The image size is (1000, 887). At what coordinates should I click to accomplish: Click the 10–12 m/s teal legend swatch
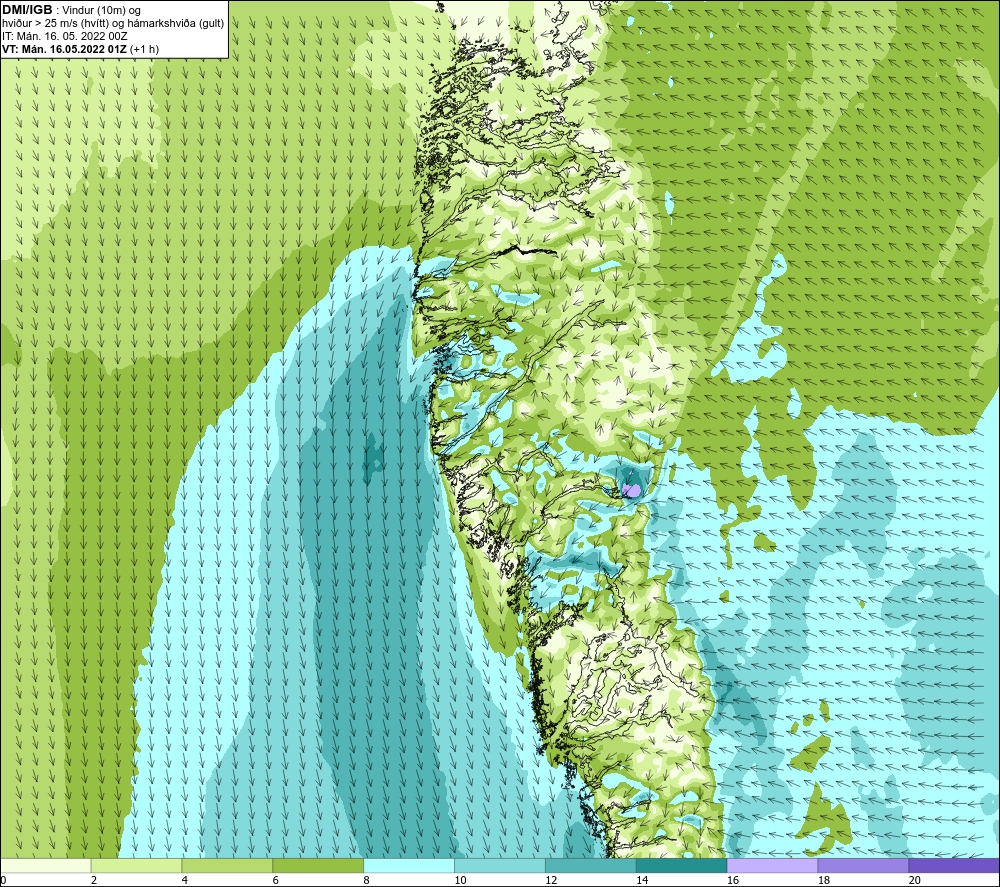[x=500, y=866]
